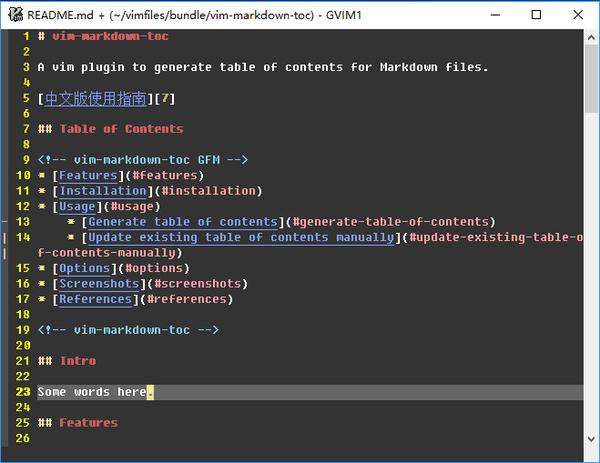
Task: Click line number 18 in the gutter
Action: [x=23, y=315]
